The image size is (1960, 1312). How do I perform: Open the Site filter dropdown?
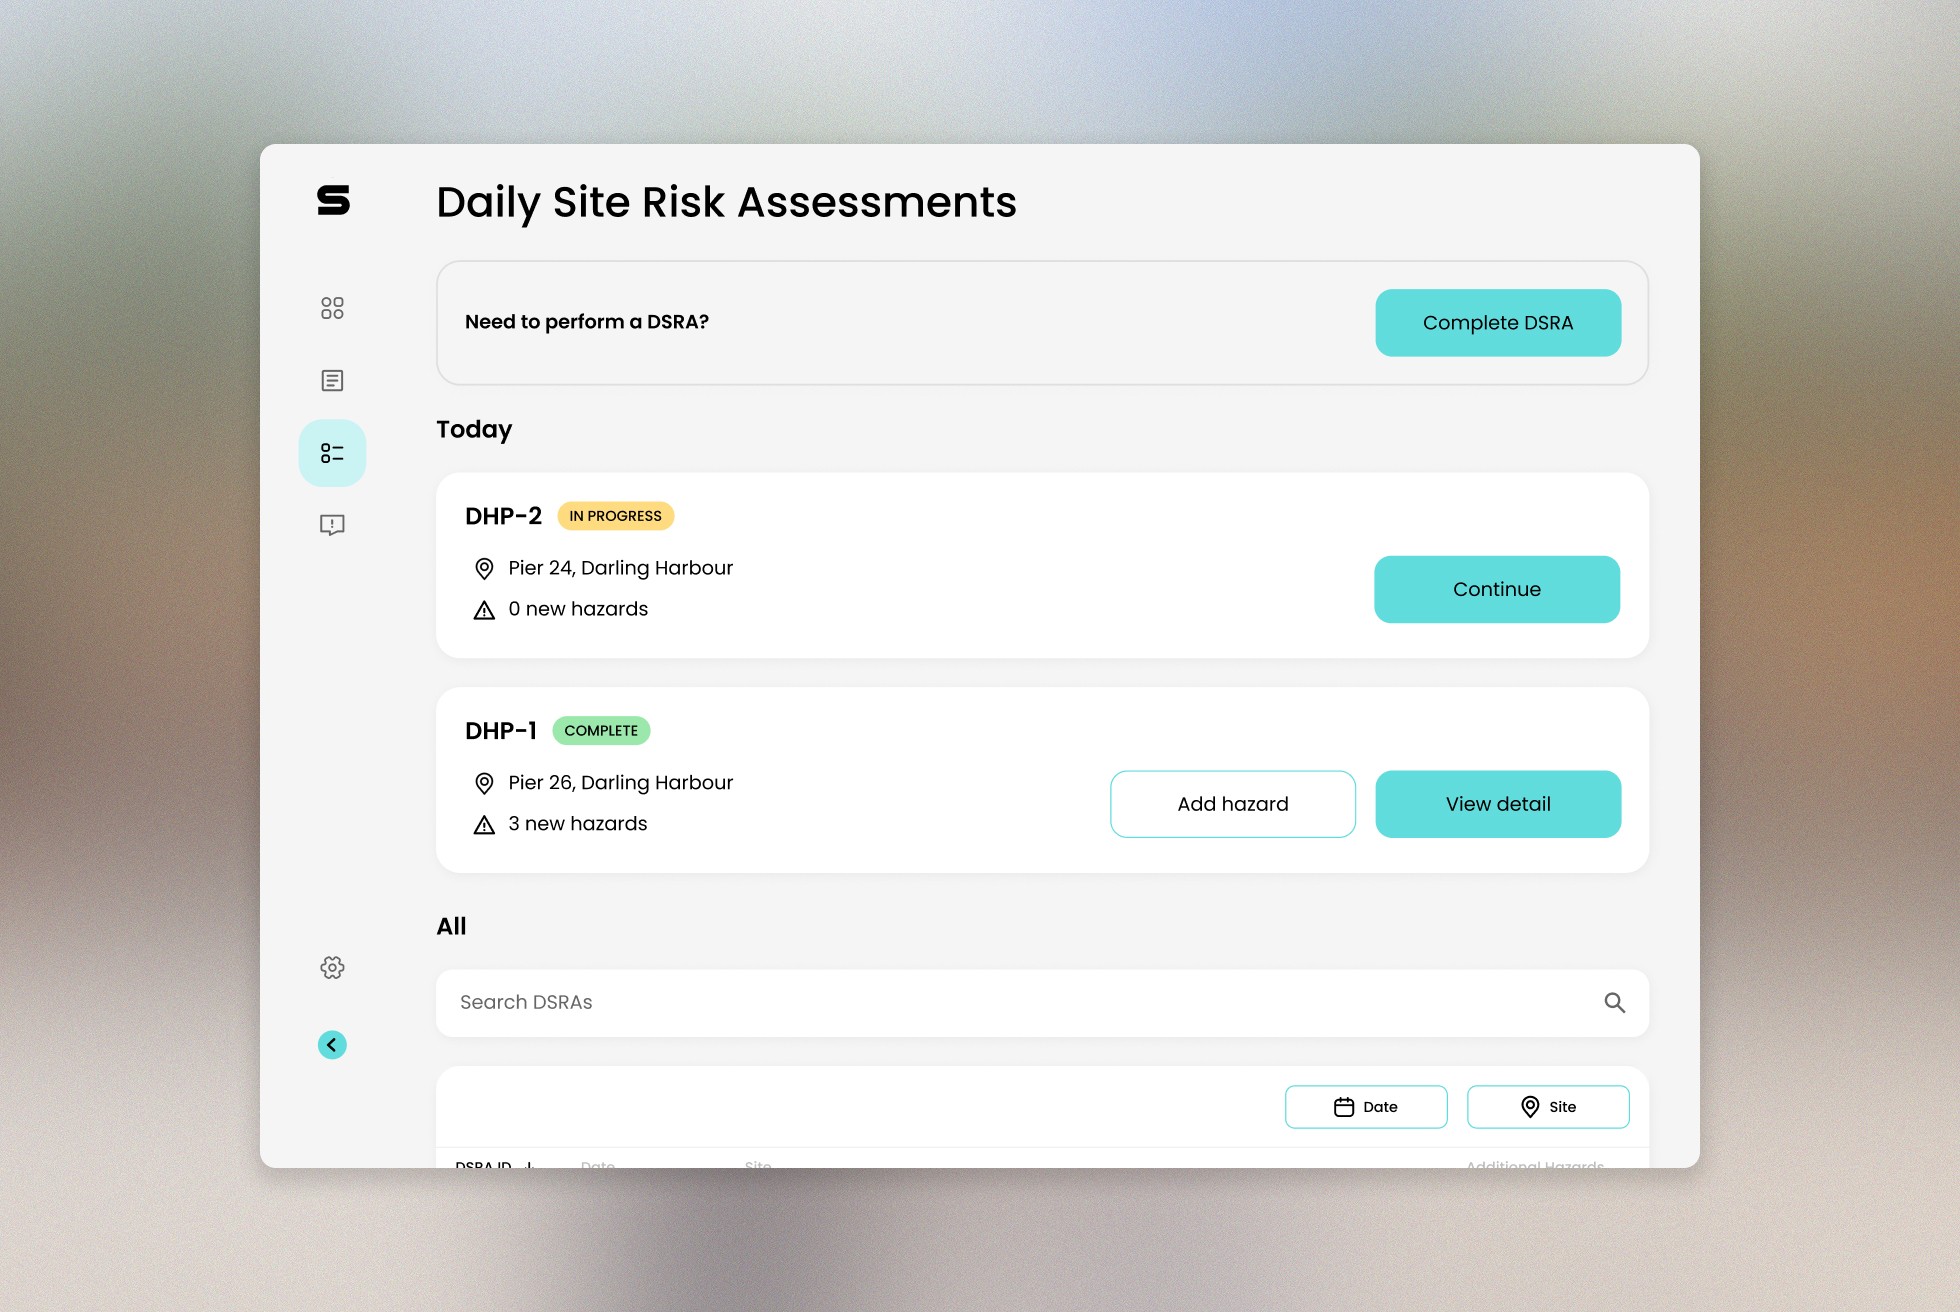pyautogui.click(x=1547, y=1107)
